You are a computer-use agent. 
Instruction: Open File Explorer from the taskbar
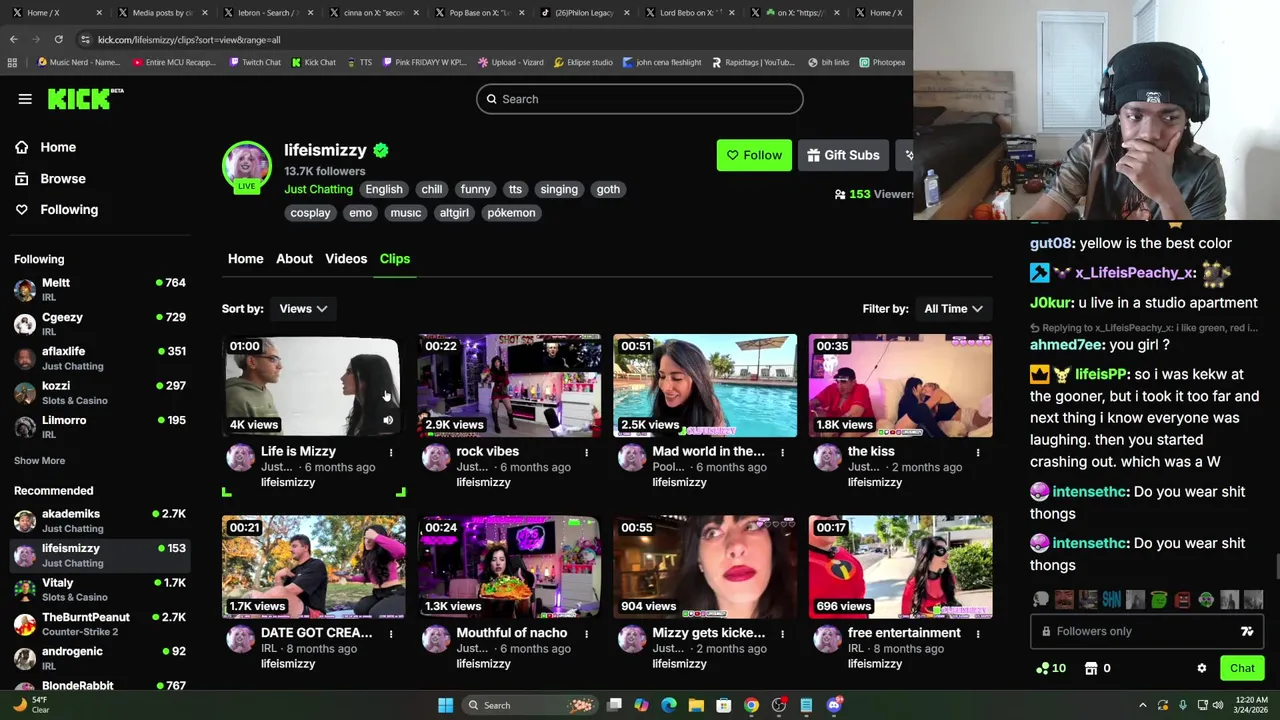click(x=696, y=705)
